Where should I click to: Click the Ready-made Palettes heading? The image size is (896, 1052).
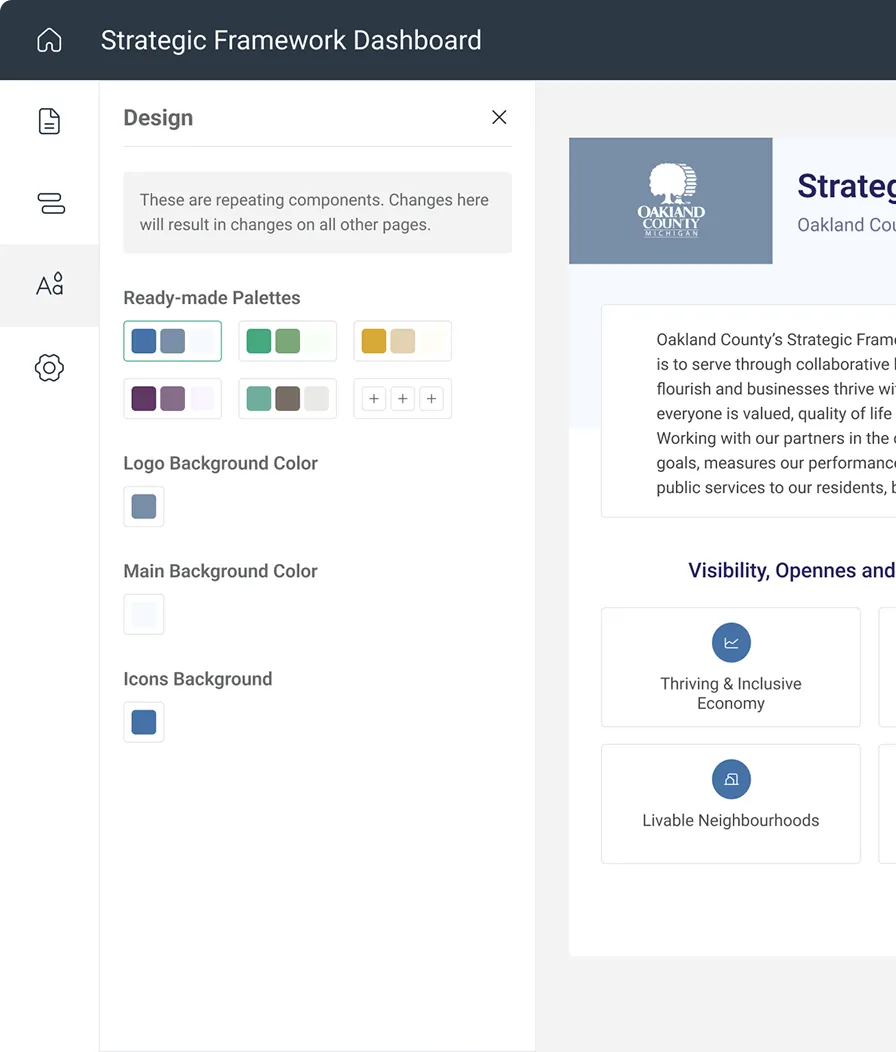[211, 298]
